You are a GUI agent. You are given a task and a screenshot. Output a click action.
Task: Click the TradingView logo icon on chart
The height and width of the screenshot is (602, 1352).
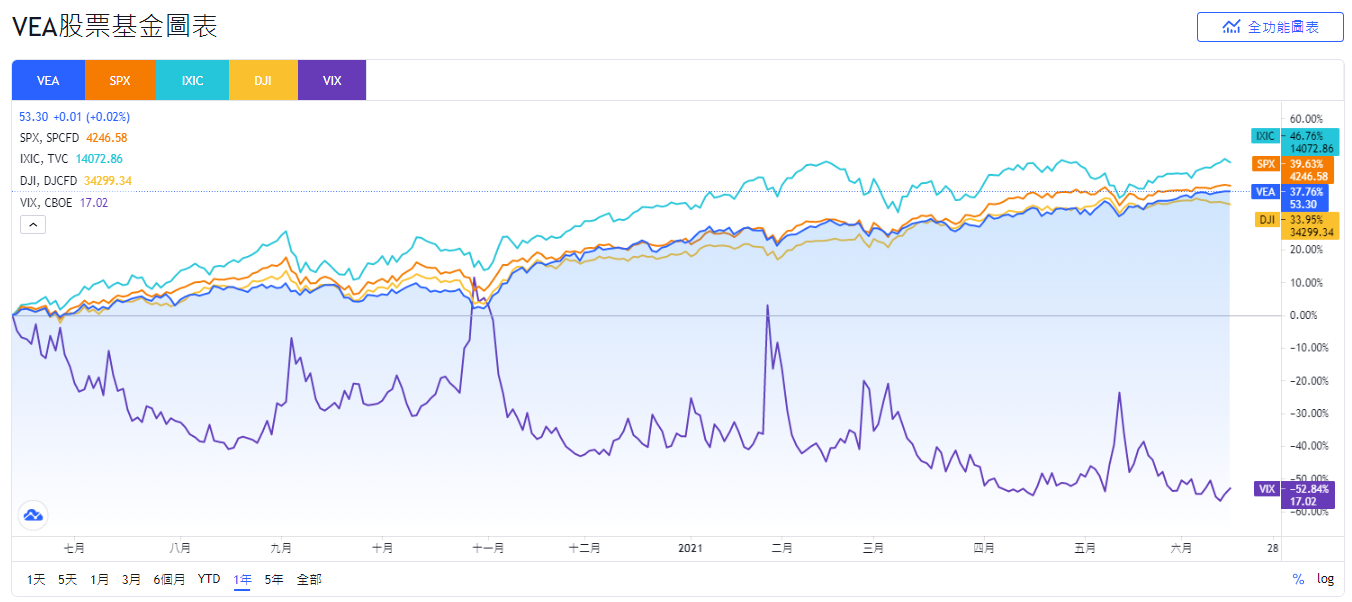click(x=33, y=515)
